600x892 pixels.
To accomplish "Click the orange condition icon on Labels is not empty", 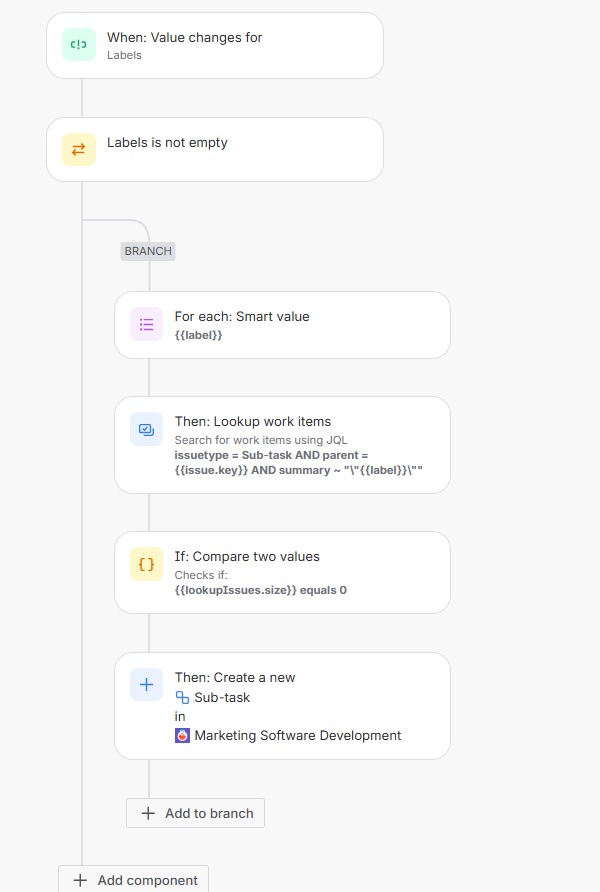I will (x=78, y=149).
